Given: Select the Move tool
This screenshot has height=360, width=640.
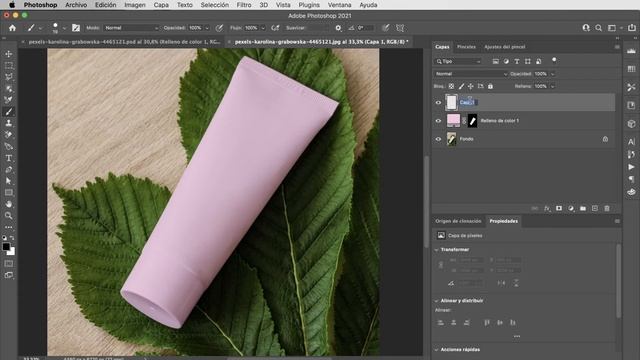Looking at the screenshot, I should click(9, 54).
